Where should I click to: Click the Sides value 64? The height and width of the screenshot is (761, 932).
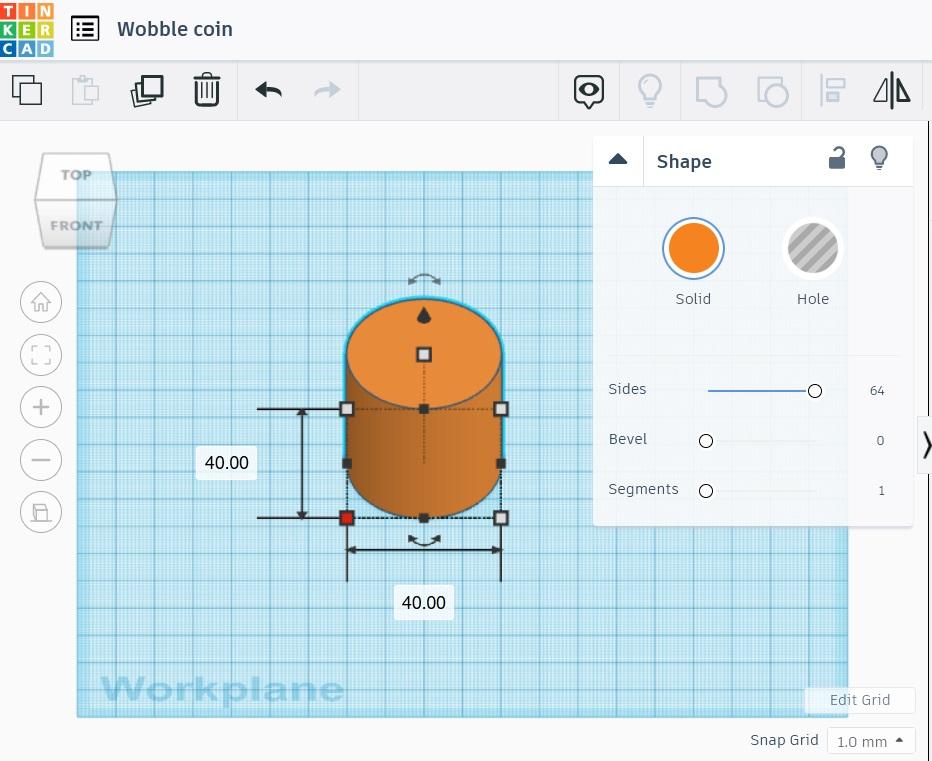[x=877, y=391]
